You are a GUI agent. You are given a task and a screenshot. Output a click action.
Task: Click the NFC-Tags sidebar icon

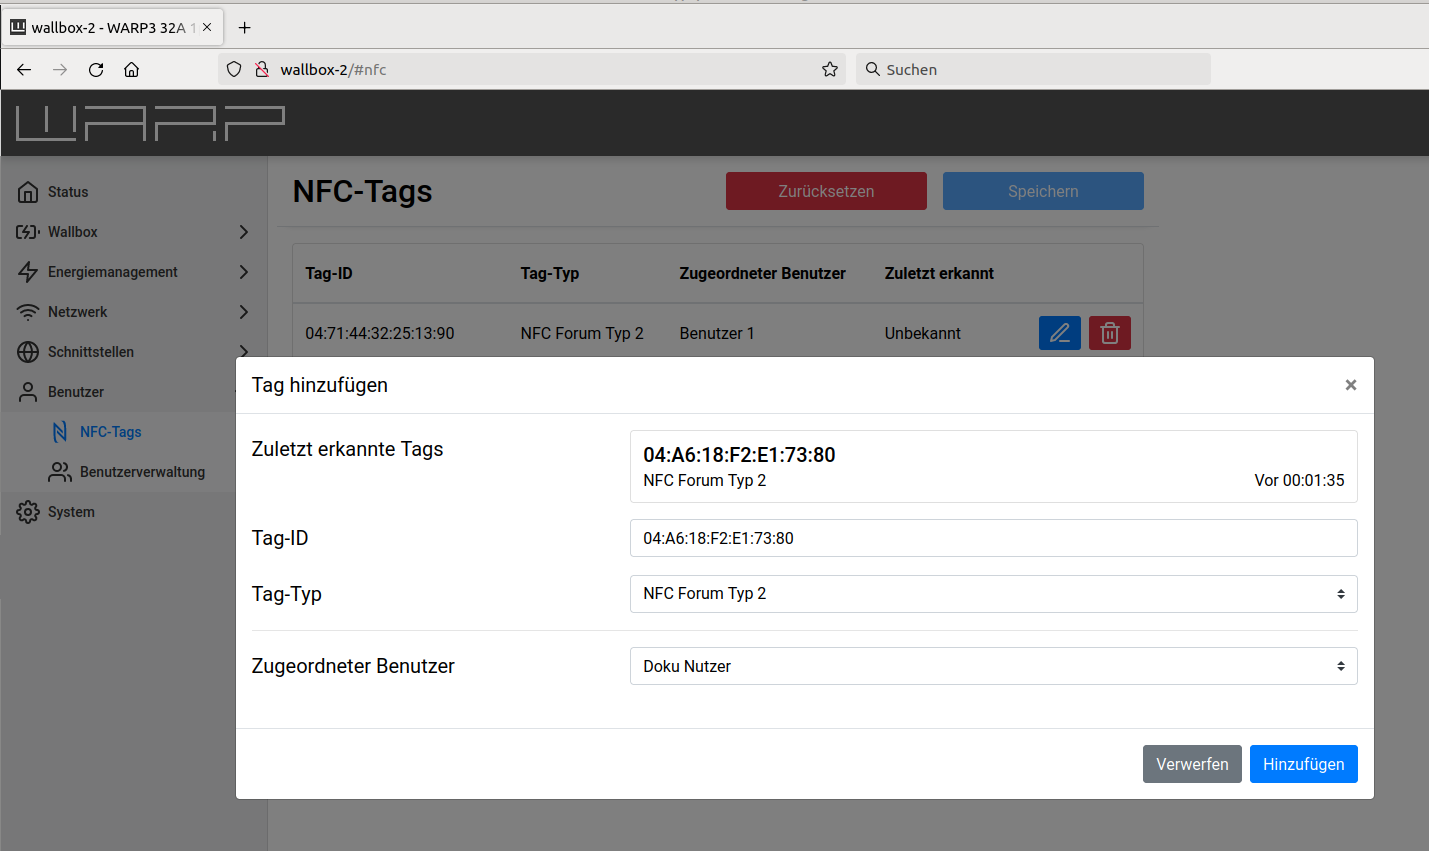tap(60, 432)
